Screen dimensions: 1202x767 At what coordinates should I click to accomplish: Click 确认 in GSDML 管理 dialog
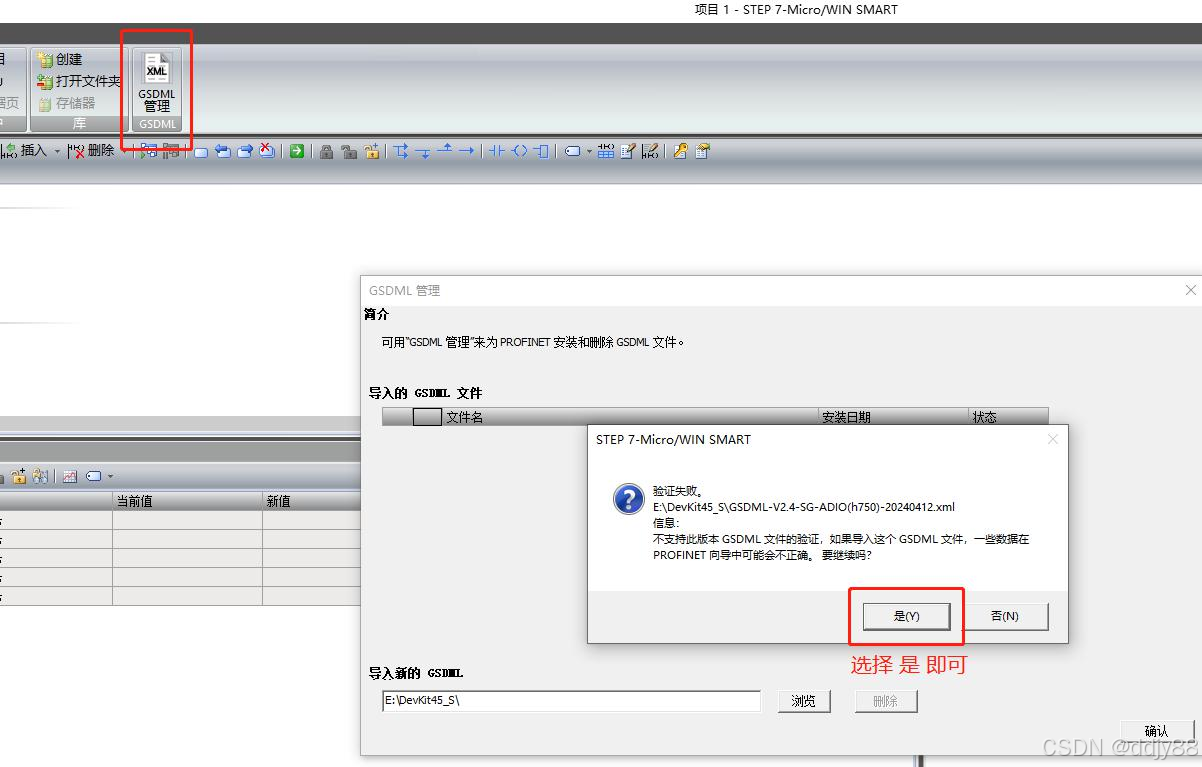pos(1156,731)
